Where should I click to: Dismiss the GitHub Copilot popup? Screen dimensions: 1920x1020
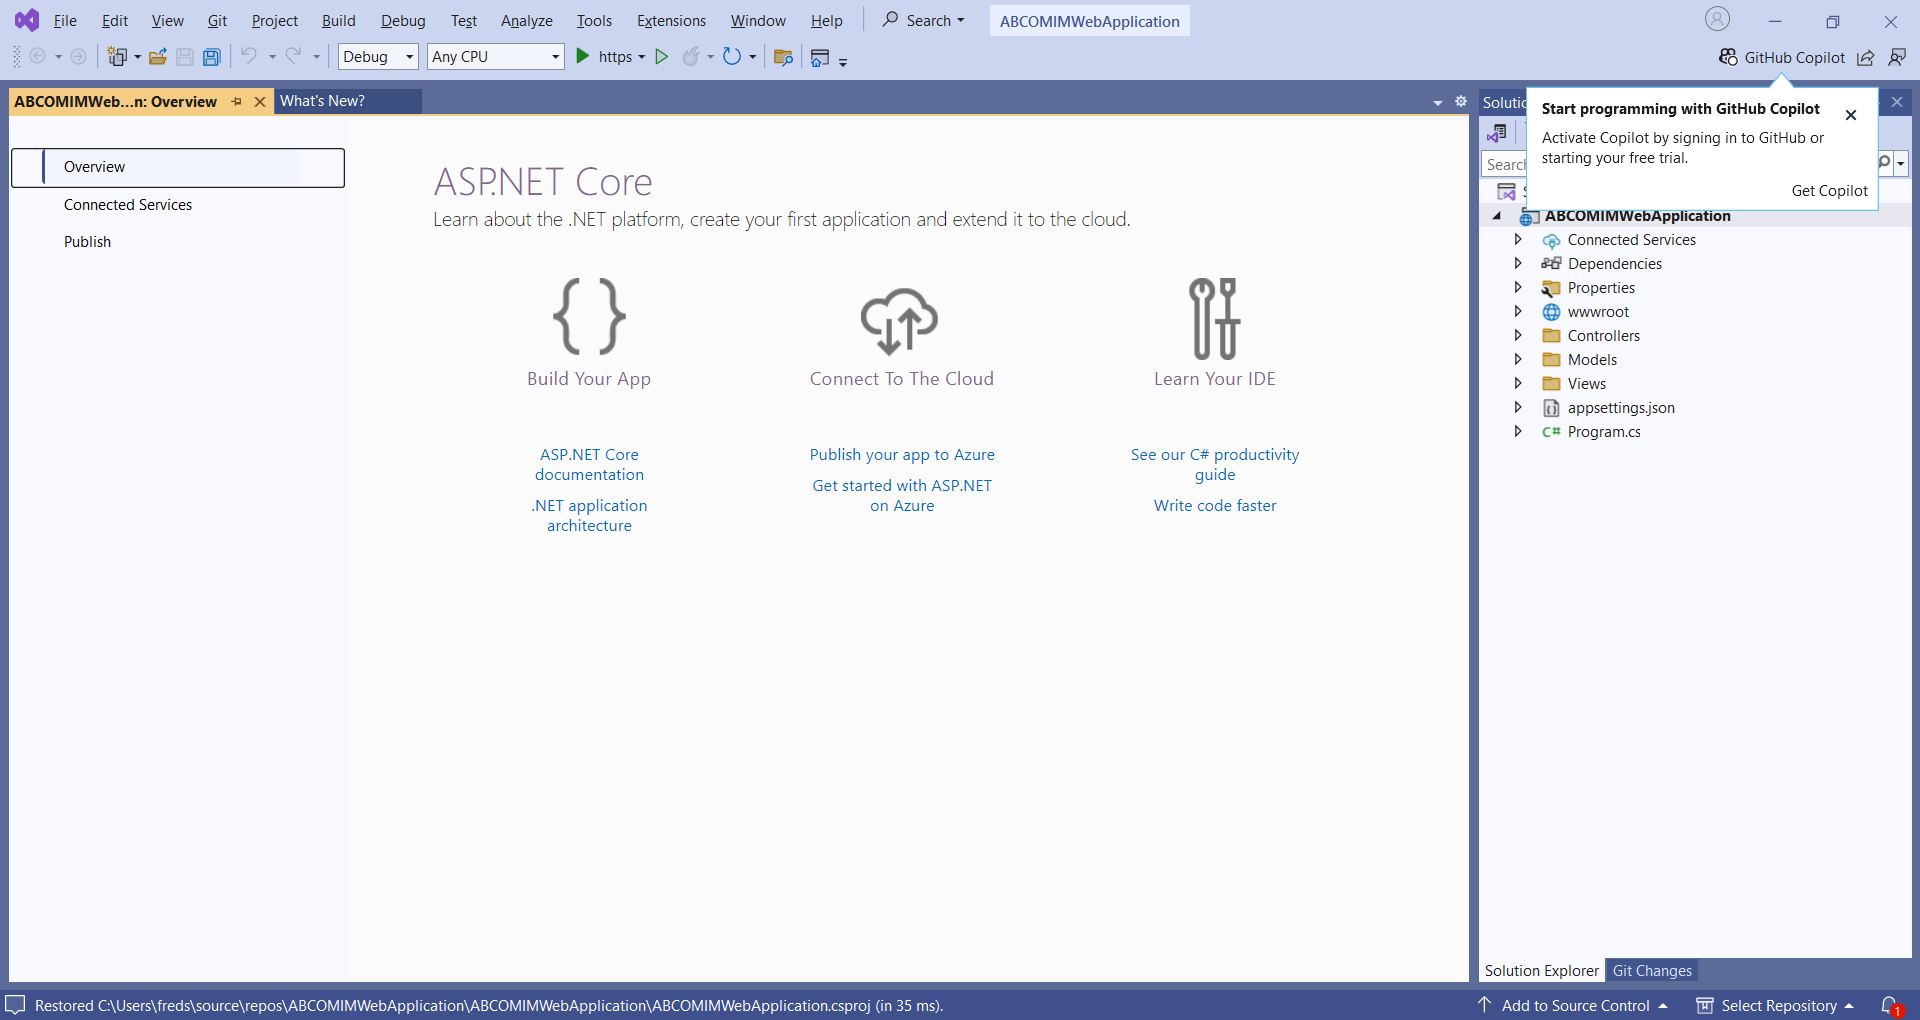point(1851,115)
